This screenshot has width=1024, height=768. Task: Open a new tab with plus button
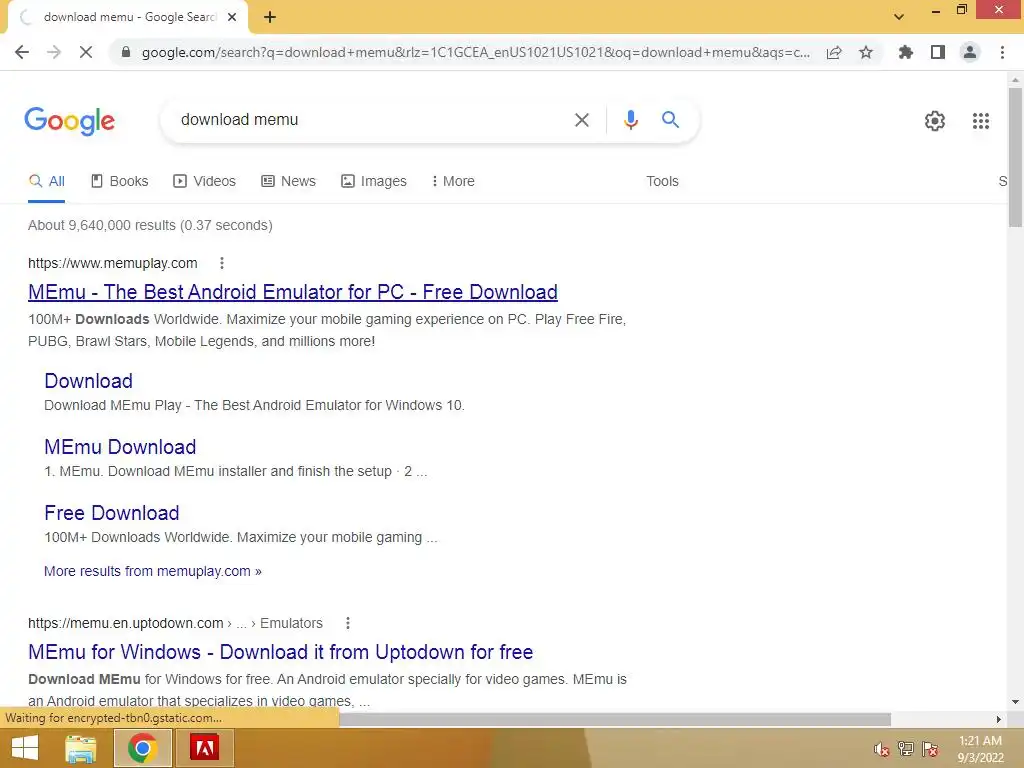pyautogui.click(x=270, y=17)
